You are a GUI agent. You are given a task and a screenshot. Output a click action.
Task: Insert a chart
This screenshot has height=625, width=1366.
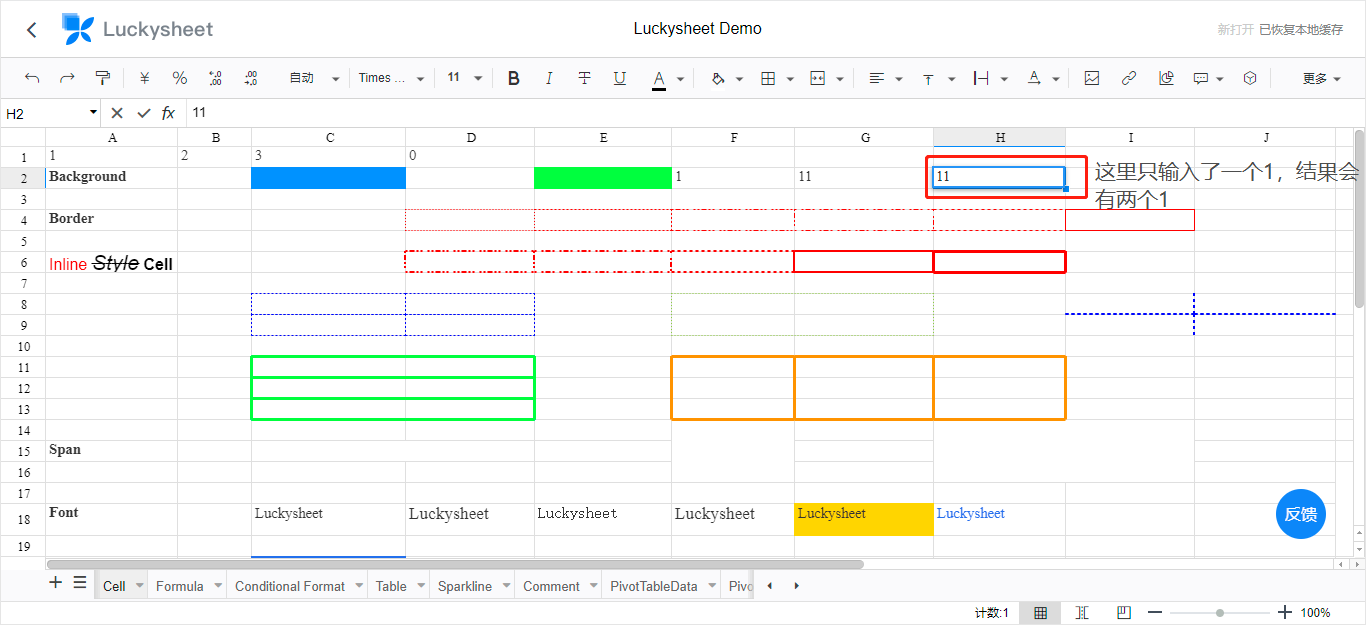pos(1166,78)
